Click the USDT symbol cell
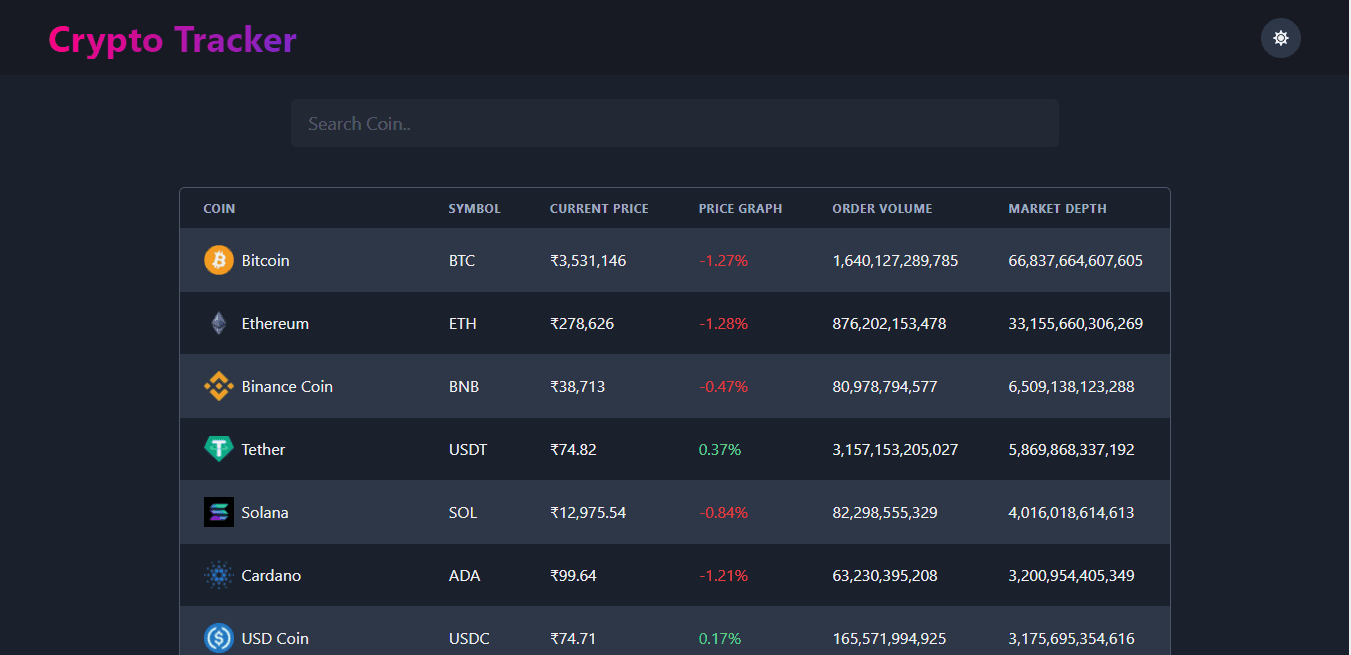This screenshot has height=655, width=1351. [468, 449]
